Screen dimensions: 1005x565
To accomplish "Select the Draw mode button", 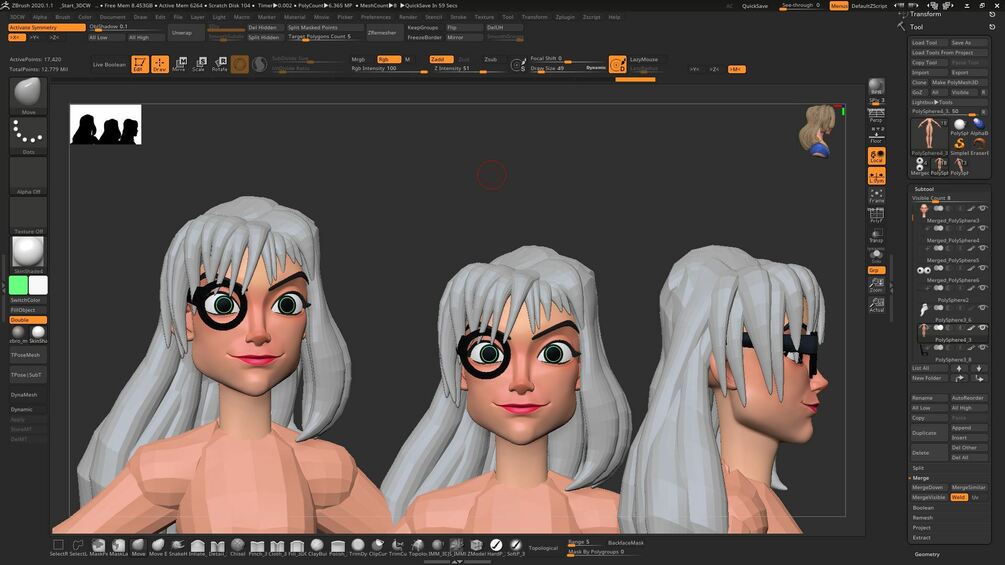I will tap(160, 64).
